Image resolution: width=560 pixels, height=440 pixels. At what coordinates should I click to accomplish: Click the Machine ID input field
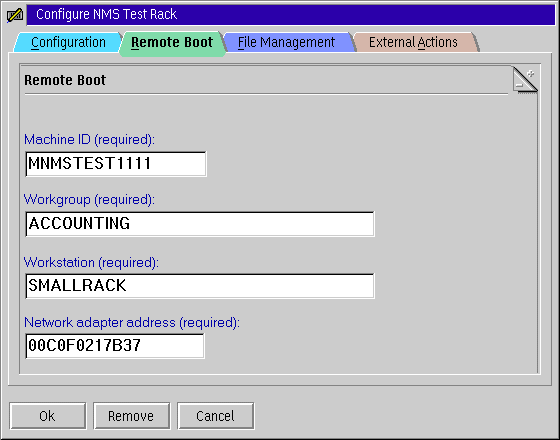[x=116, y=164]
